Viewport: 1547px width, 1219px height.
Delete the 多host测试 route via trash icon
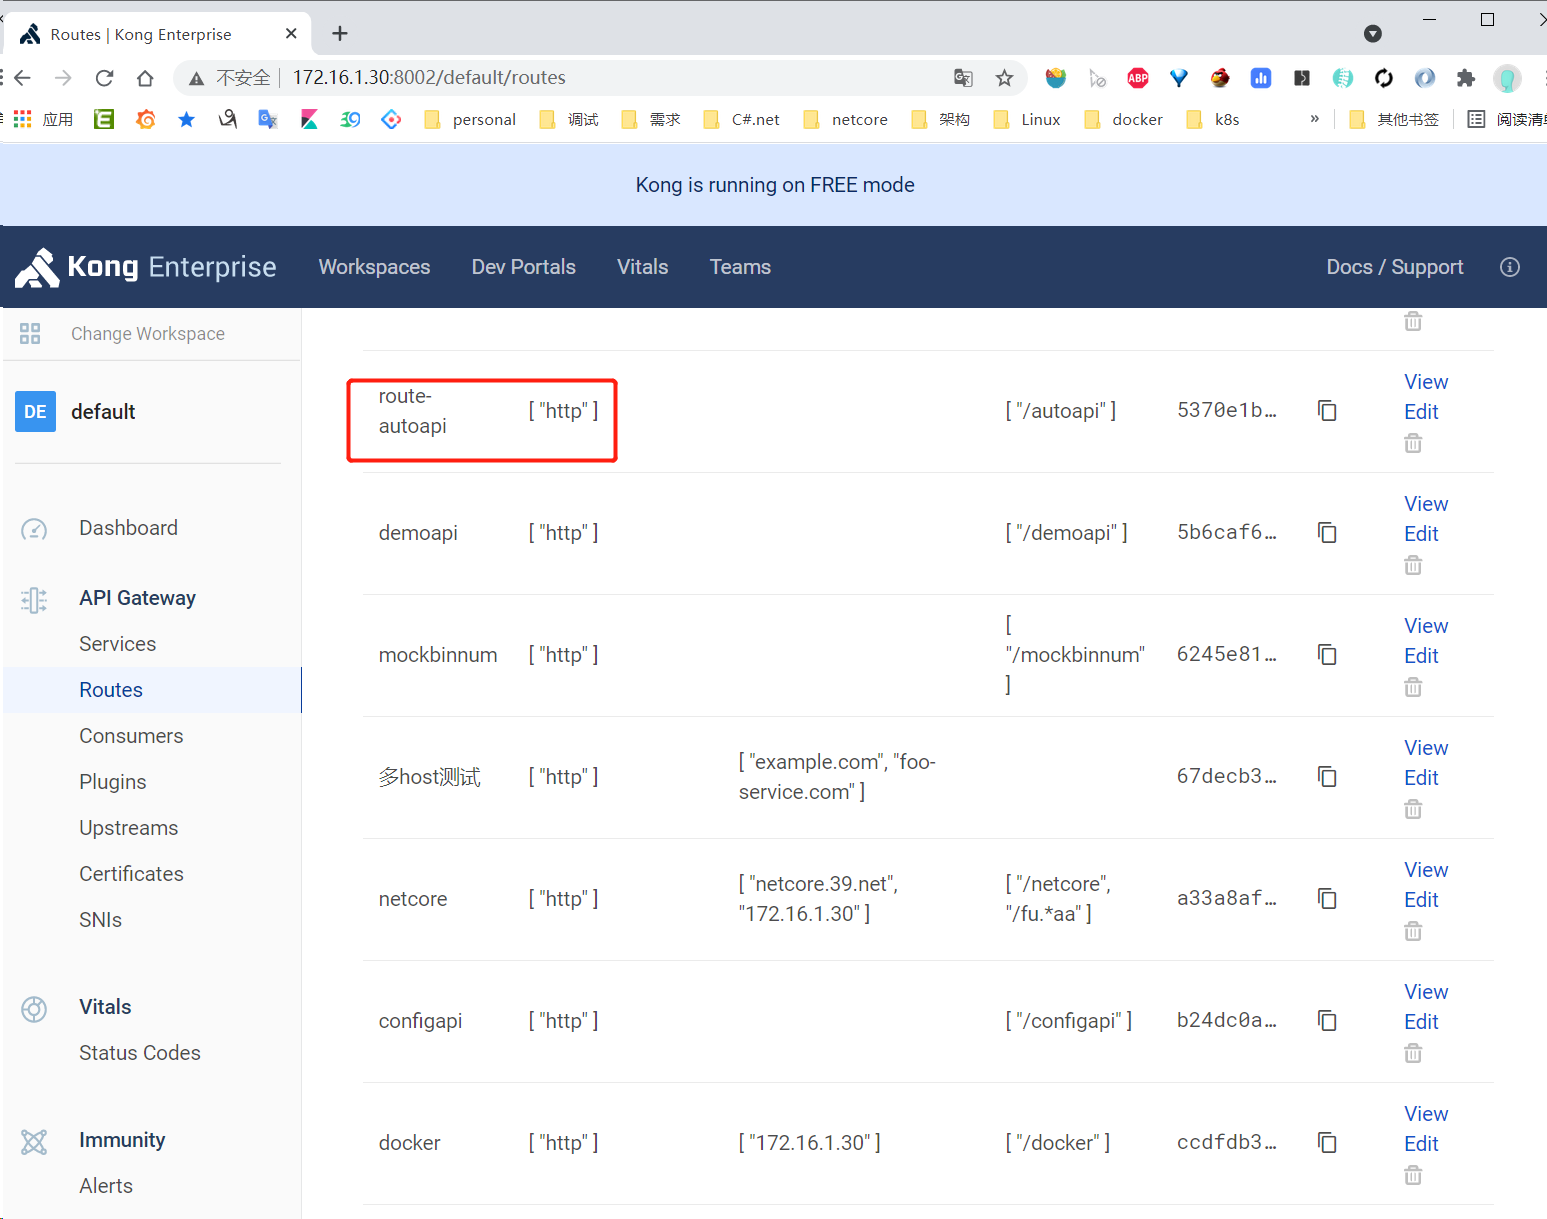tap(1413, 809)
